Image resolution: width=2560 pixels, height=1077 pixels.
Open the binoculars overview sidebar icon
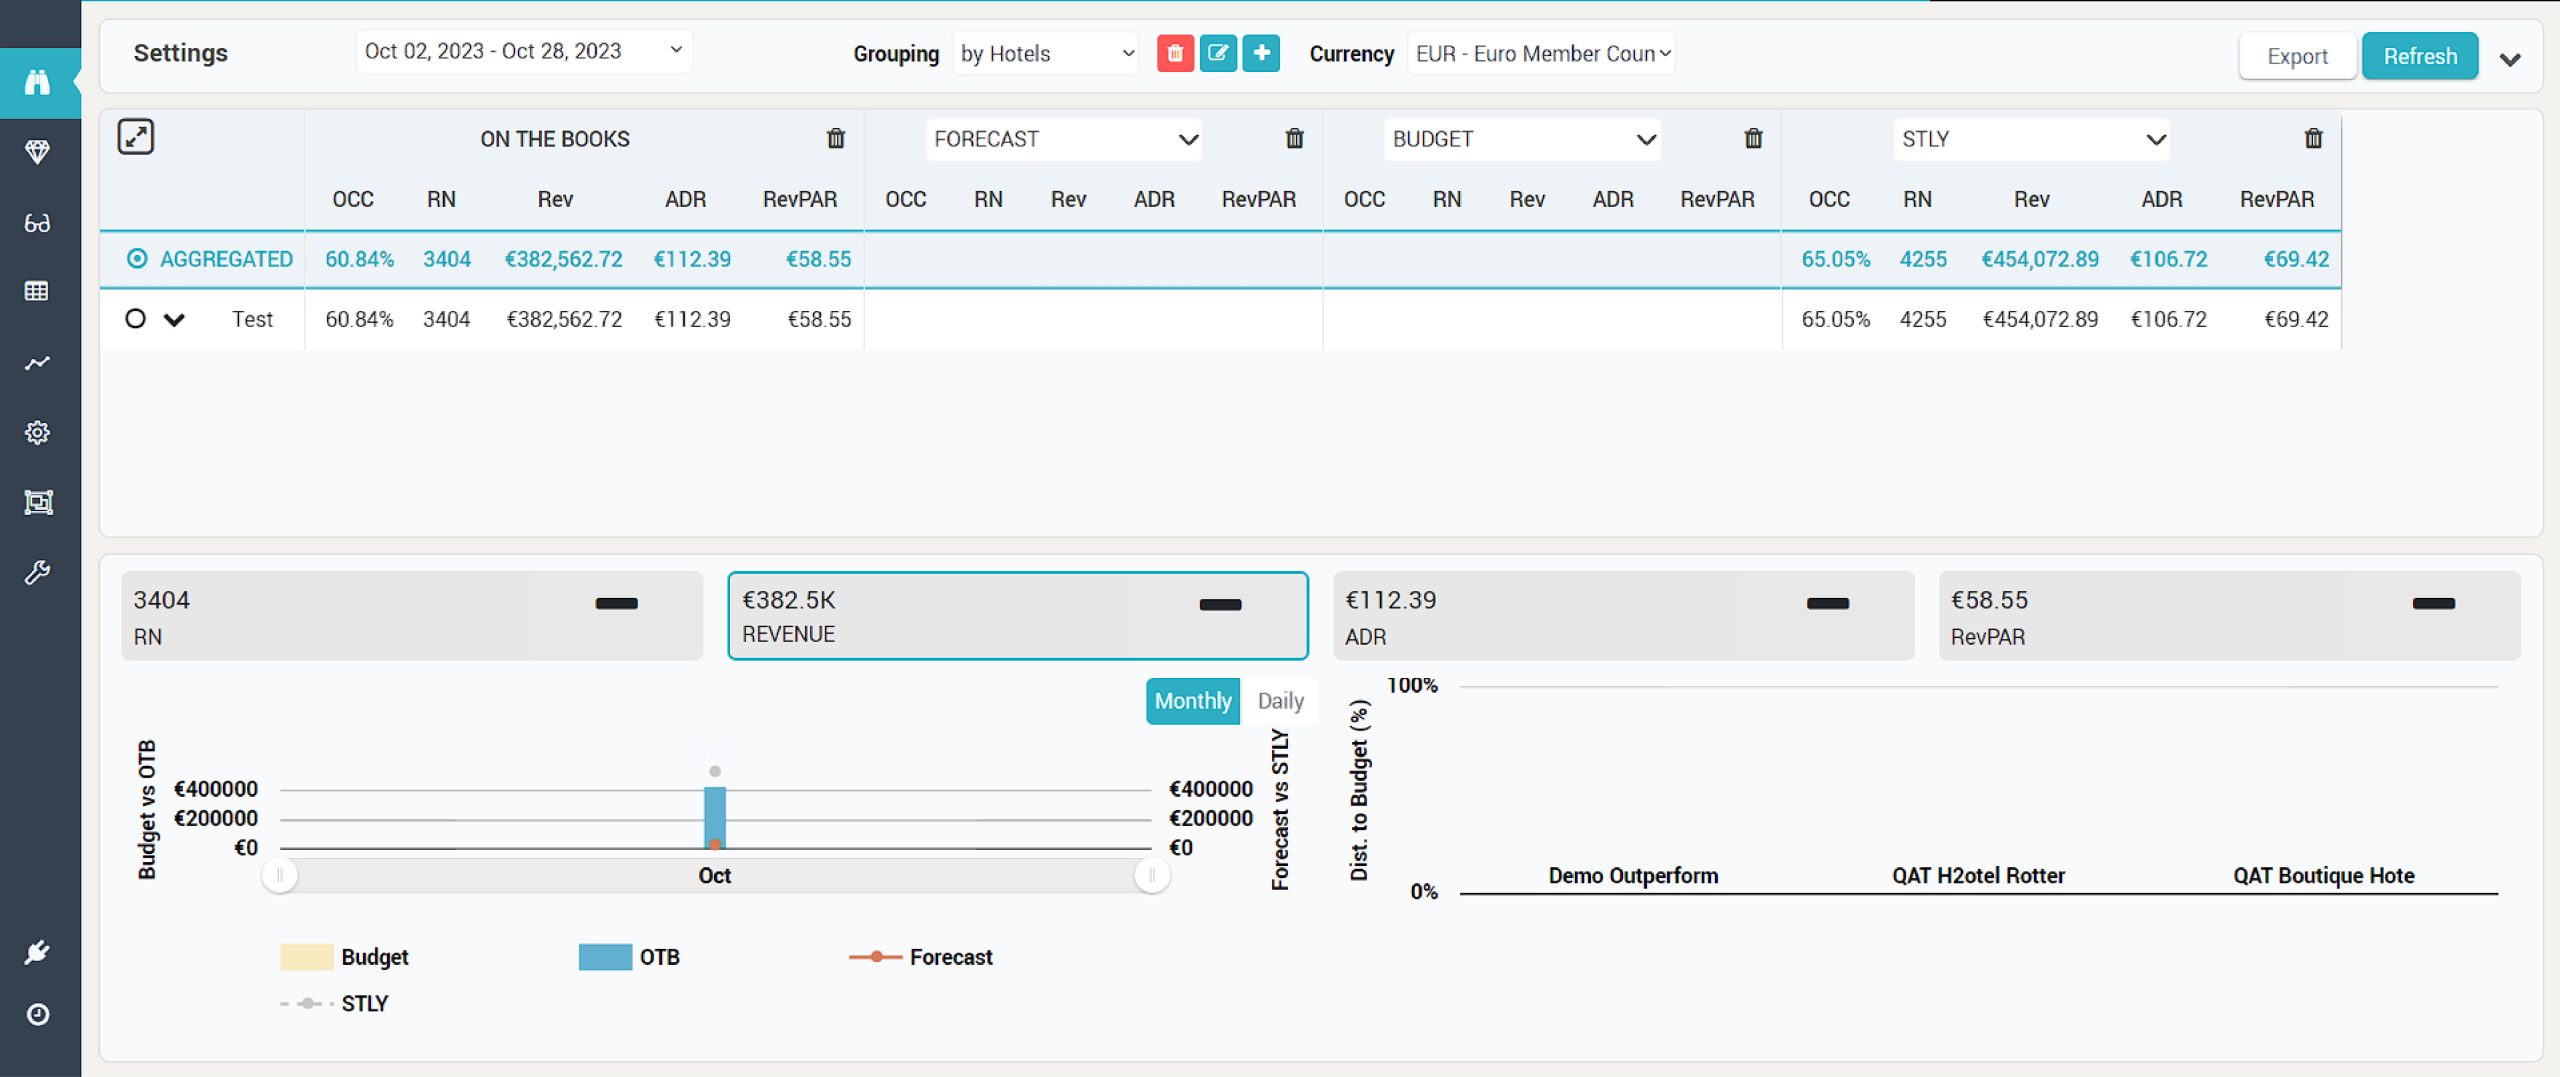pyautogui.click(x=37, y=82)
